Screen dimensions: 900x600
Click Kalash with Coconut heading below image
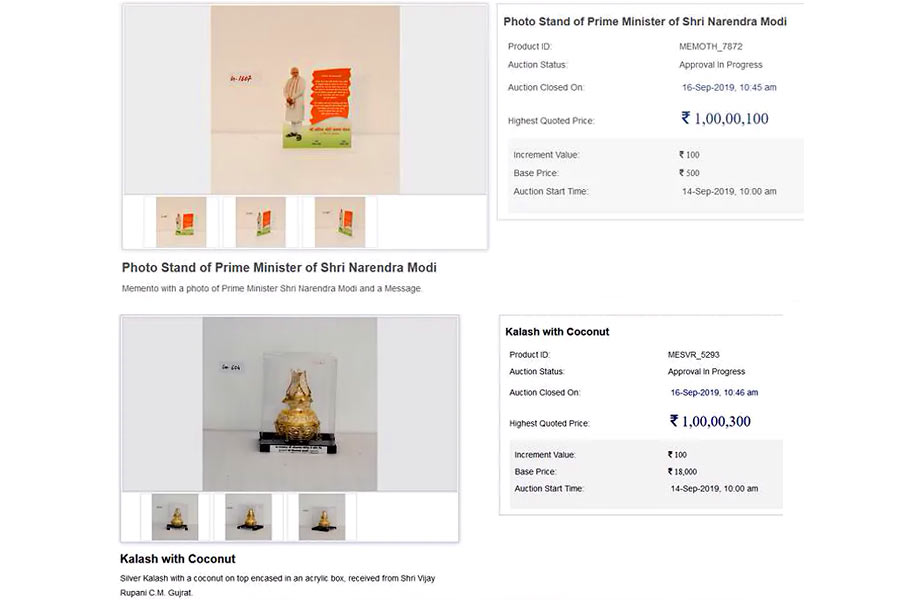pos(178,559)
